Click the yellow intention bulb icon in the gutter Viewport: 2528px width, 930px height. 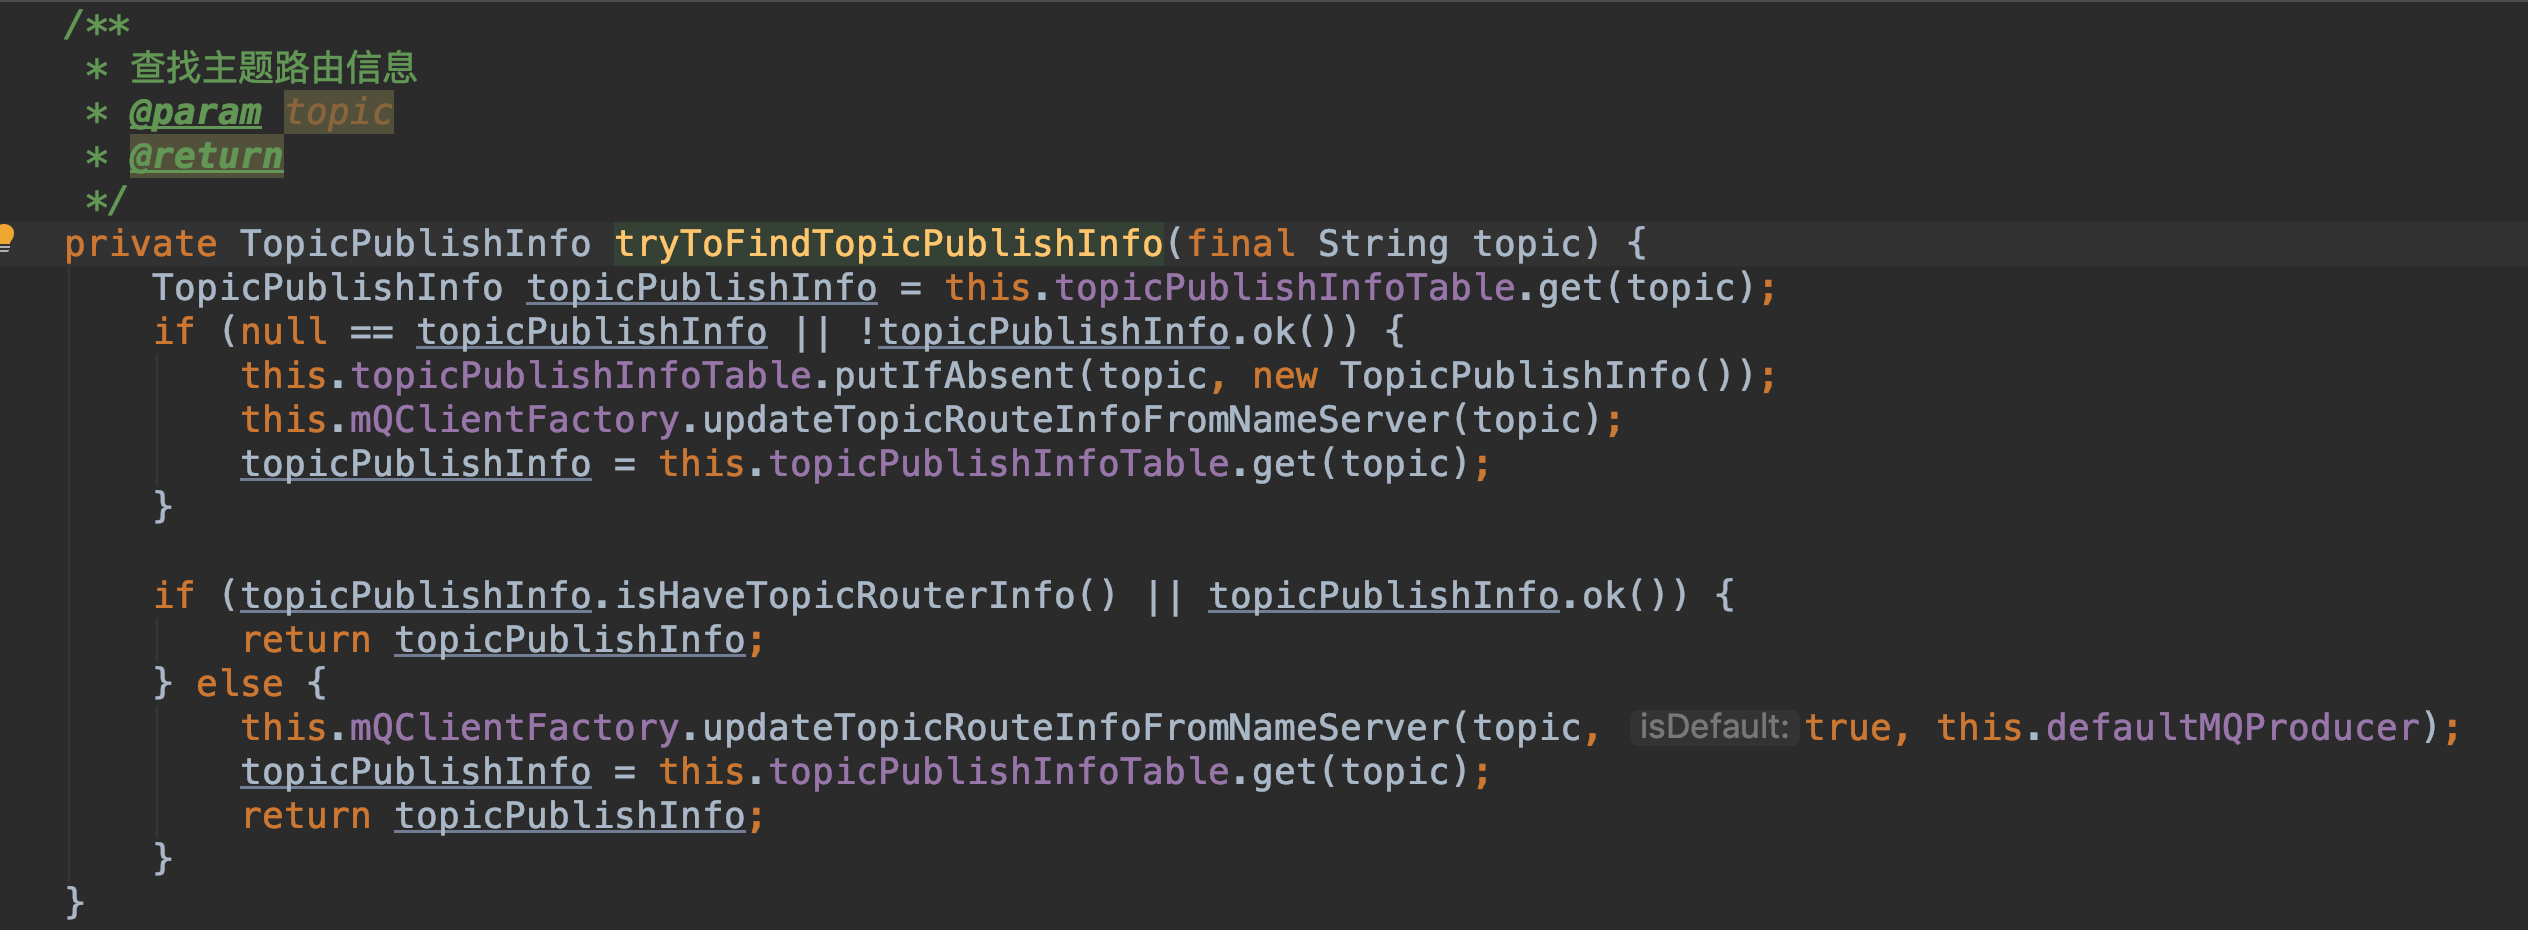click(6, 238)
